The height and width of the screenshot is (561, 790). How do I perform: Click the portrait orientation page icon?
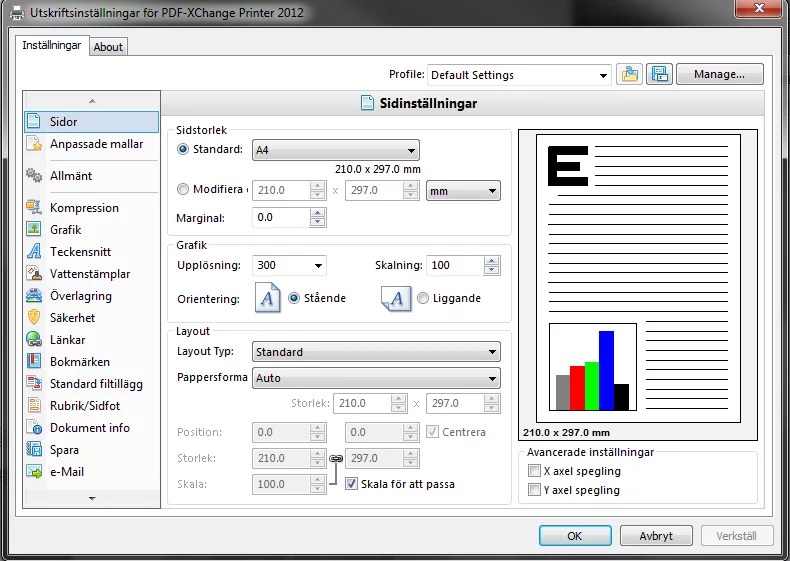point(268,298)
